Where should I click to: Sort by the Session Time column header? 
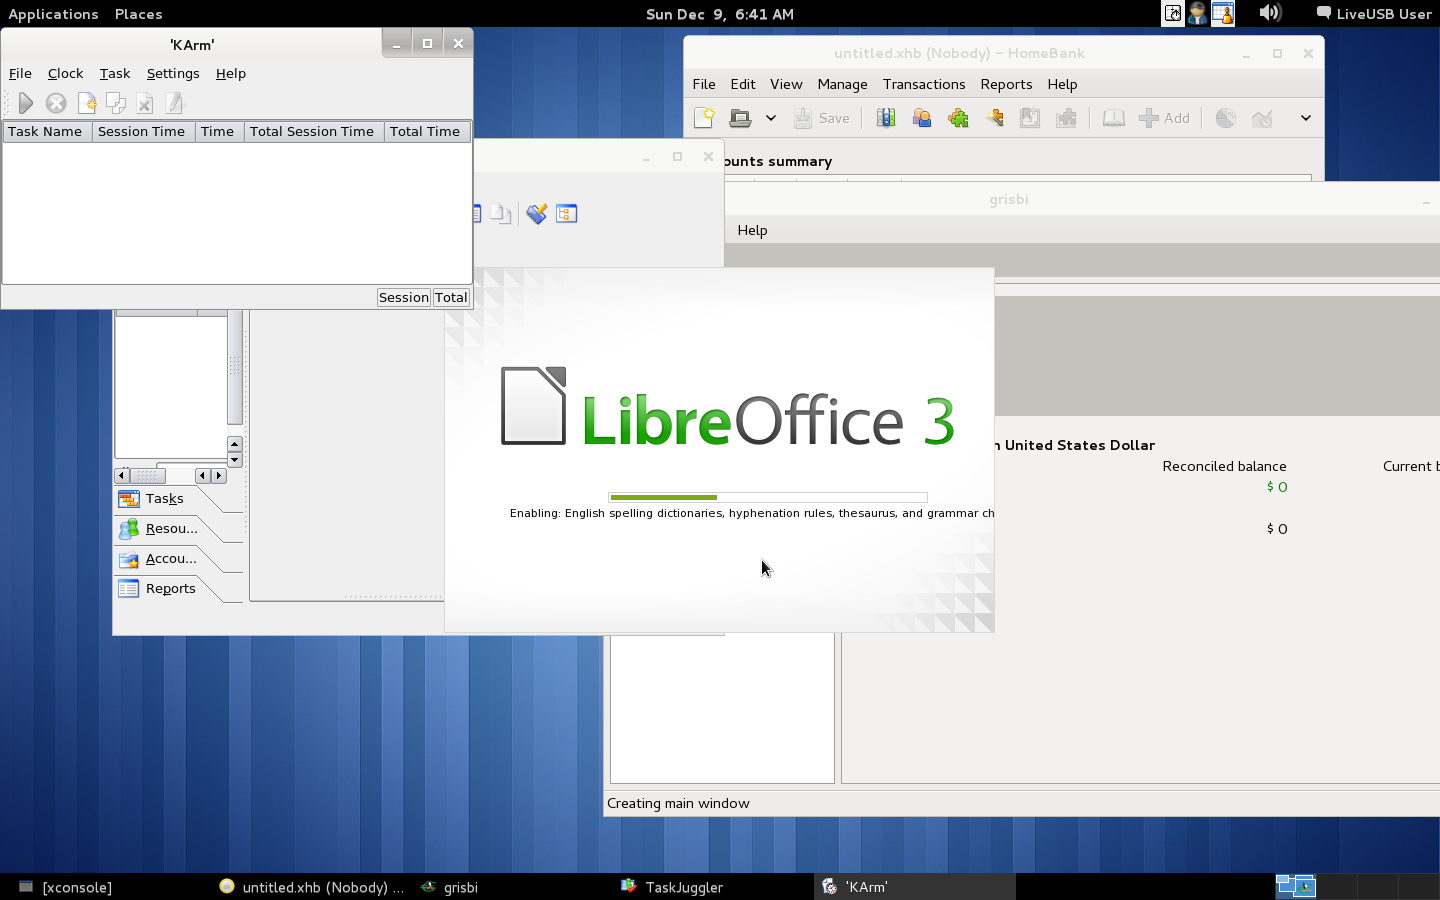pyautogui.click(x=143, y=132)
